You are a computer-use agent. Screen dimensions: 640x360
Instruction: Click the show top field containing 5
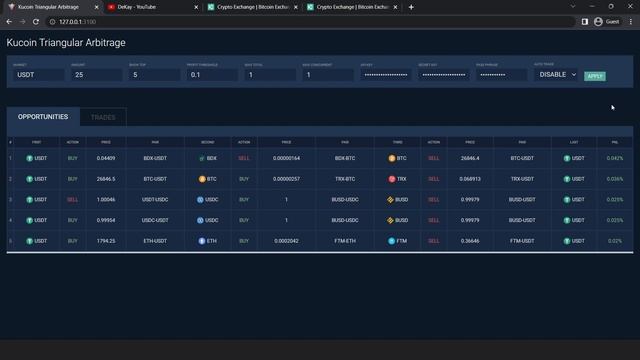154,75
